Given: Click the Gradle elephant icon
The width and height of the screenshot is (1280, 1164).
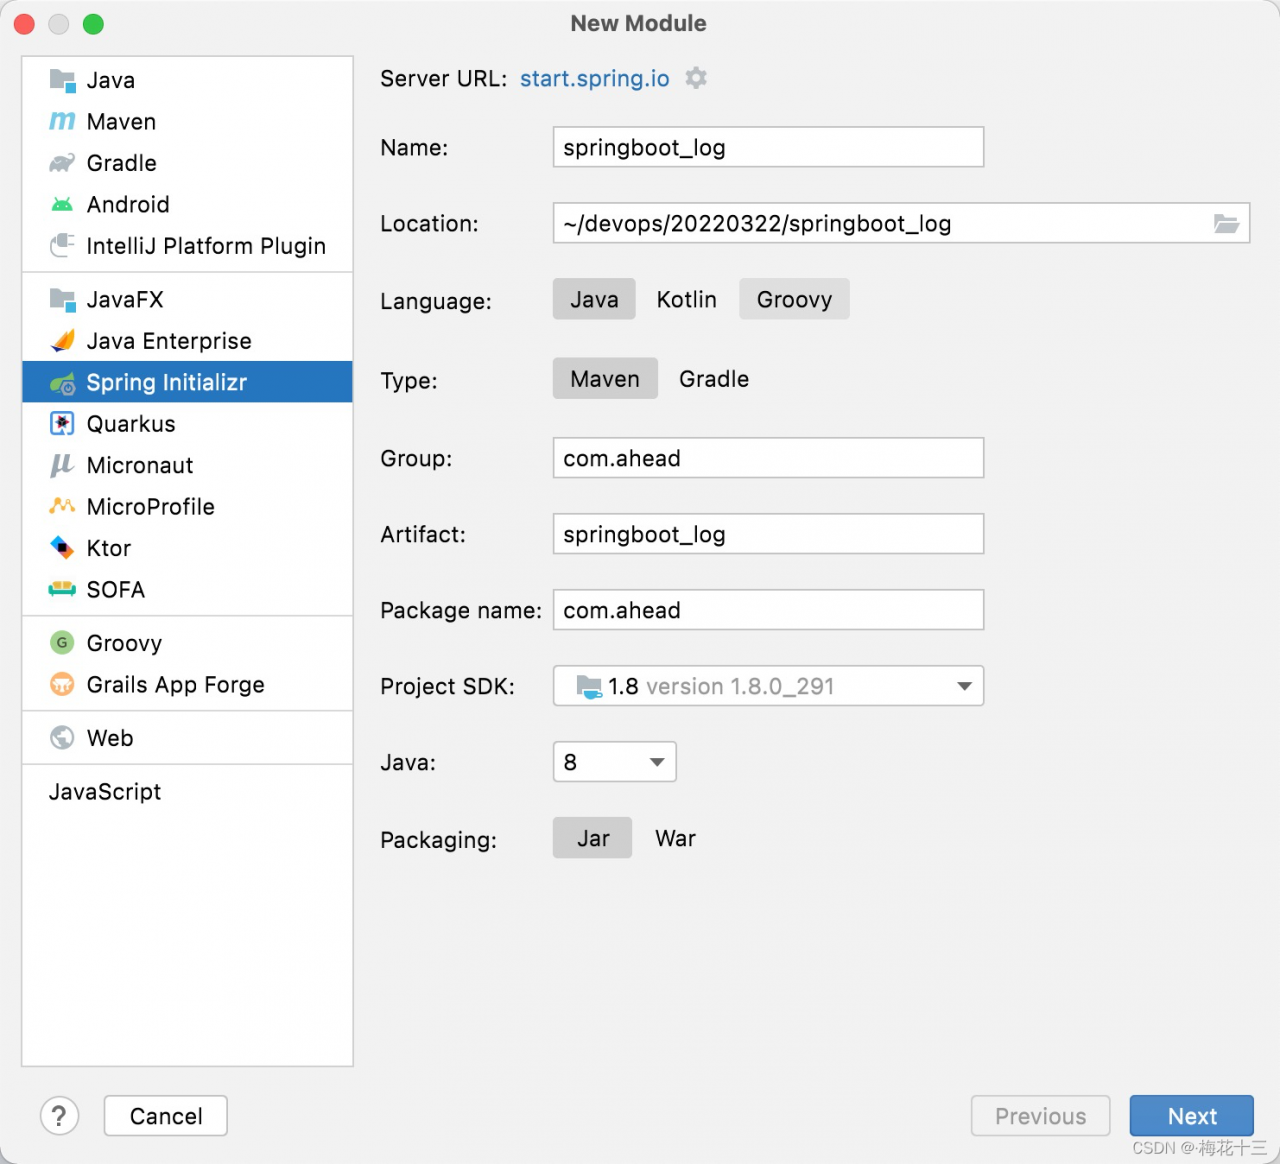Looking at the screenshot, I should (x=62, y=163).
